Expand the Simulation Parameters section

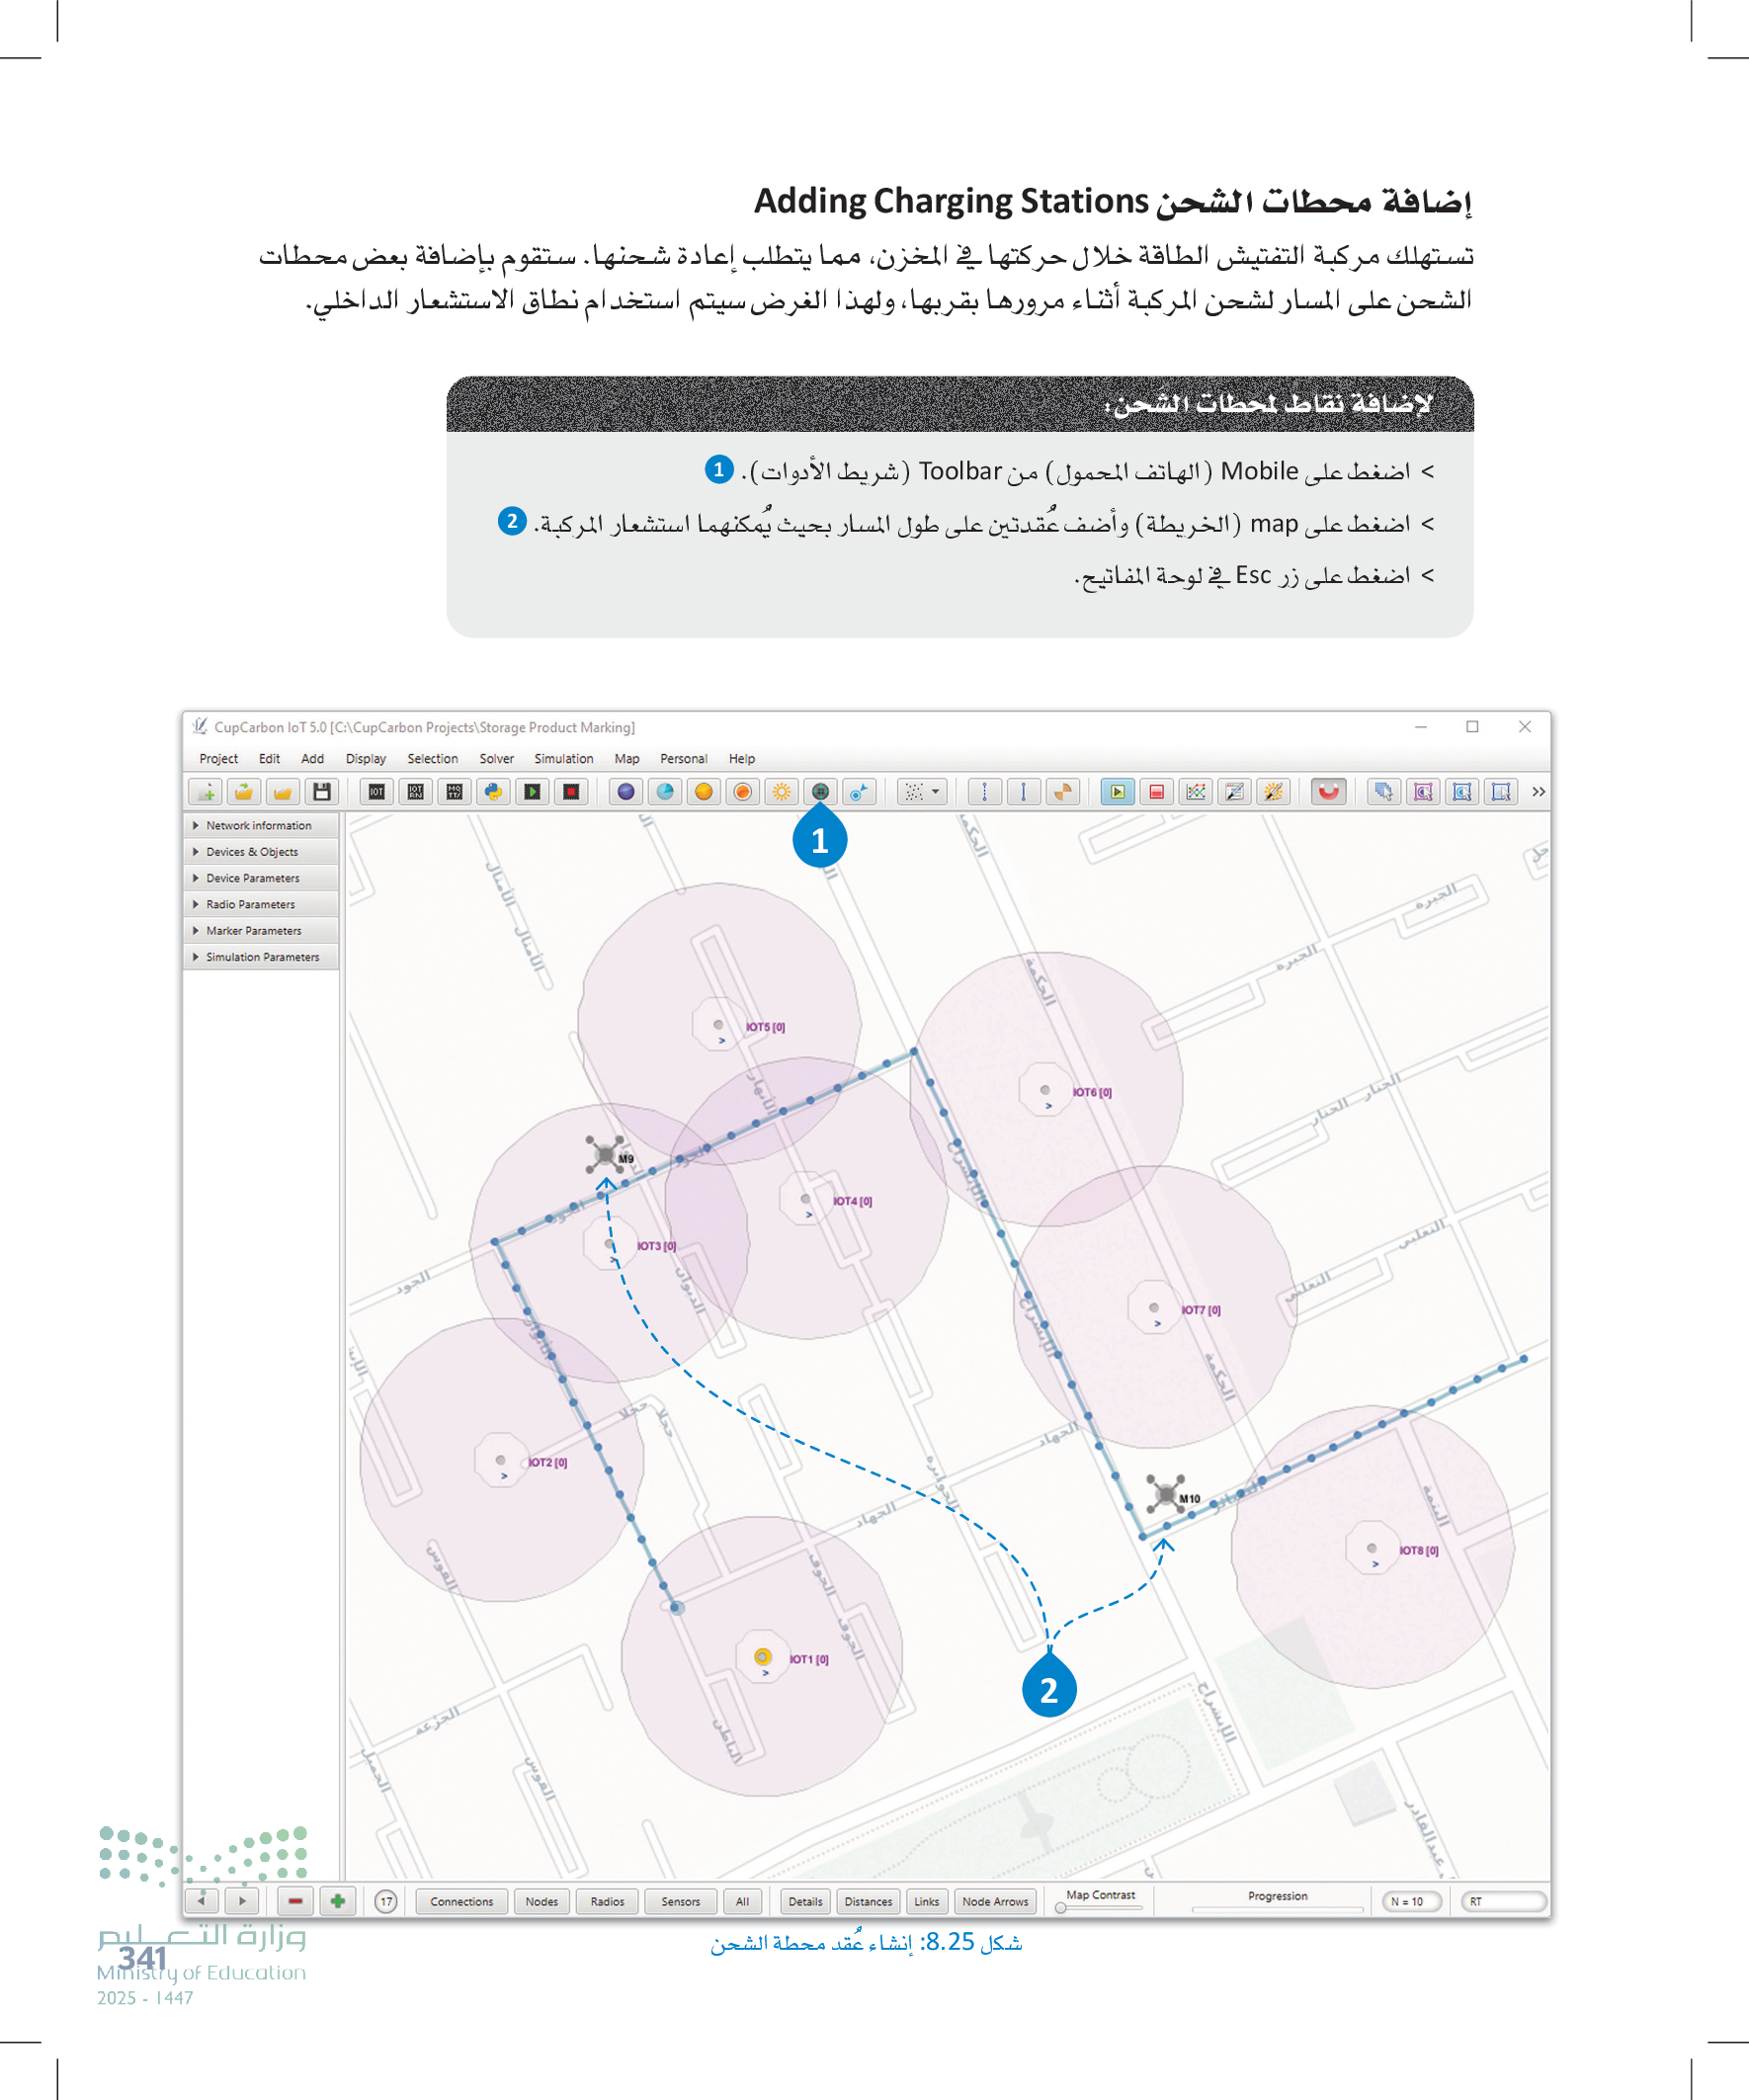(262, 958)
